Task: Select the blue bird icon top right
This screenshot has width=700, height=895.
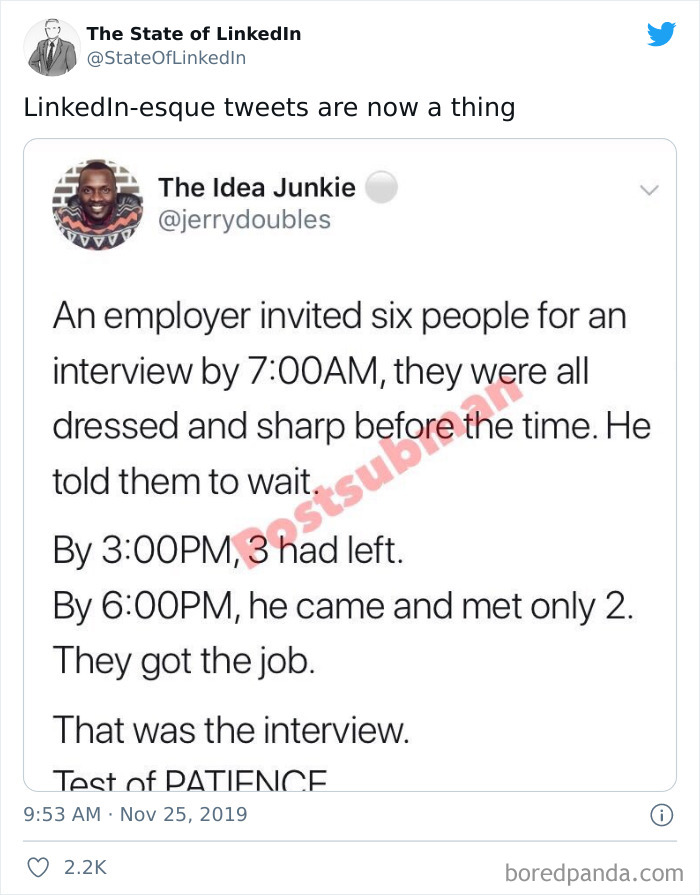Action: pos(662,33)
